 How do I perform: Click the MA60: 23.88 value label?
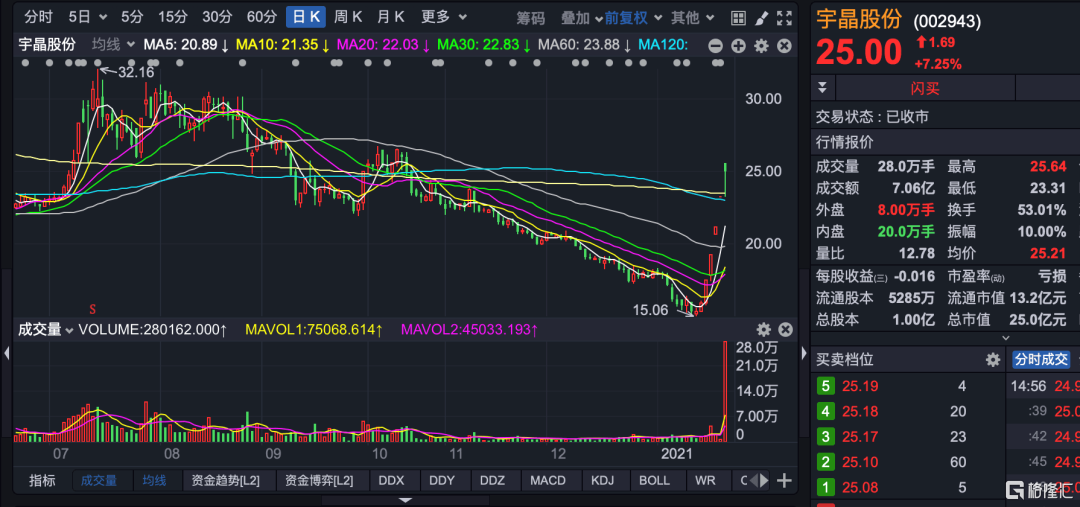pyautogui.click(x=585, y=45)
